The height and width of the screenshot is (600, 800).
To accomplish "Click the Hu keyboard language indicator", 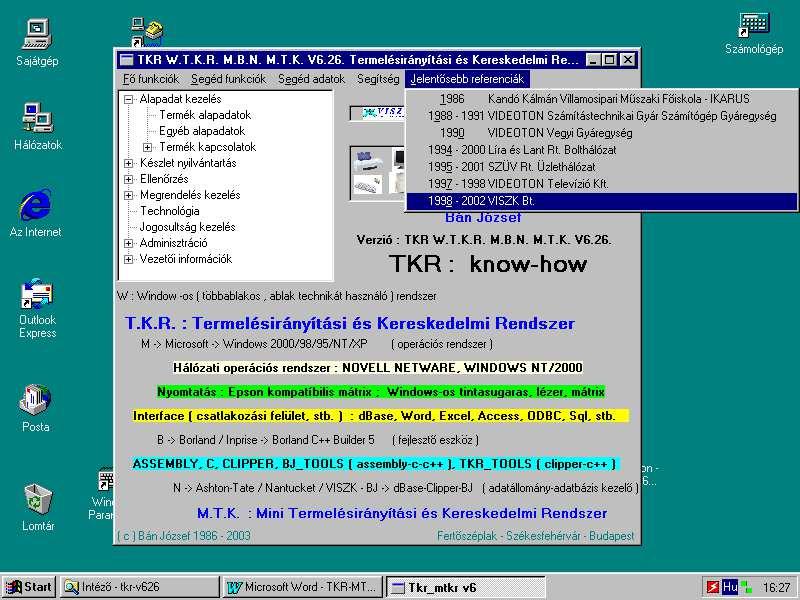I will [730, 587].
